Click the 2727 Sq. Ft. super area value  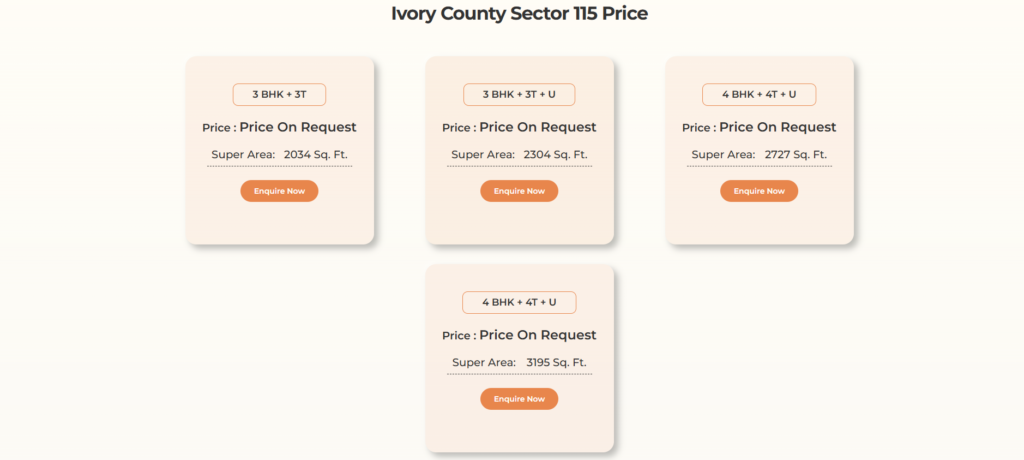coord(795,155)
